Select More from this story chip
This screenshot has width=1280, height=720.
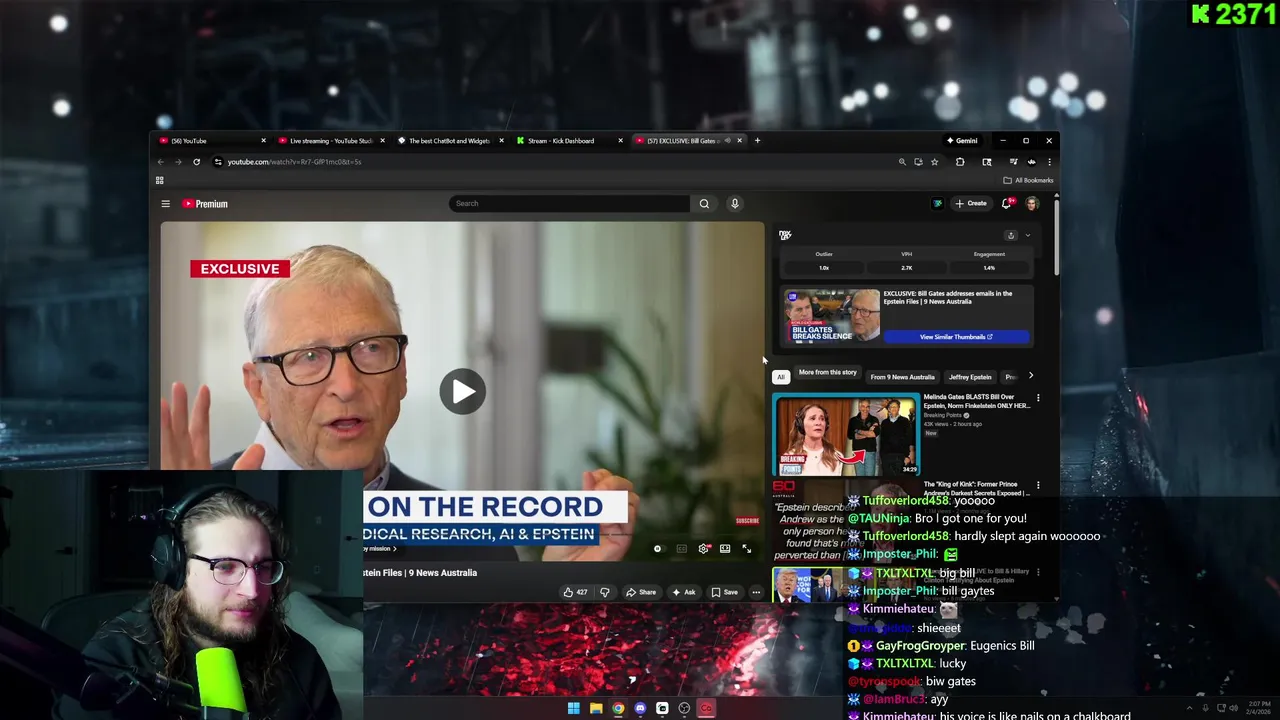click(x=827, y=373)
